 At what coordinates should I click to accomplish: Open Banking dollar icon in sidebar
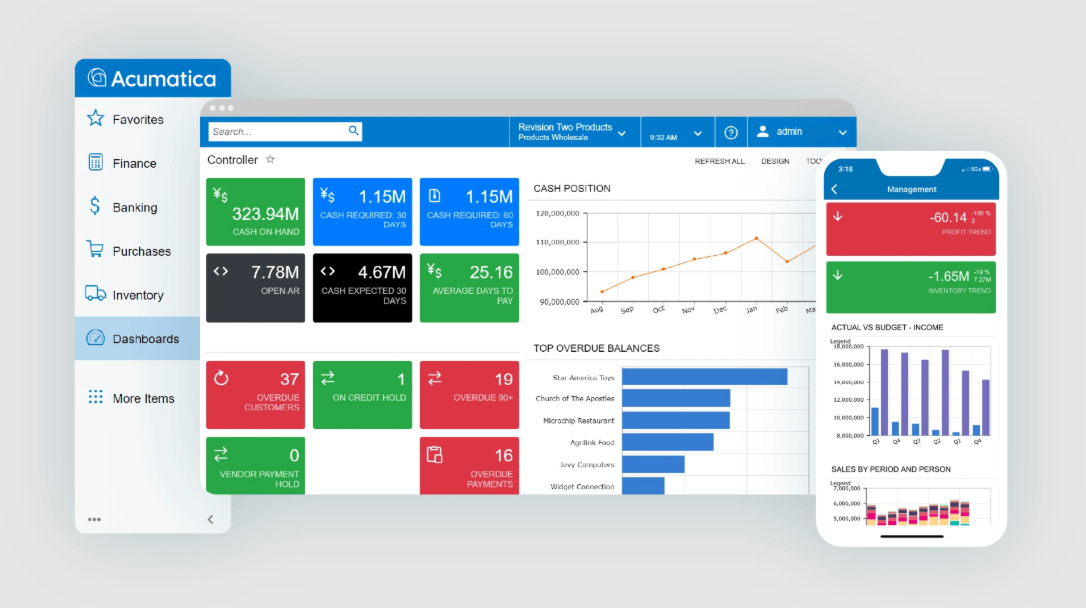point(95,206)
